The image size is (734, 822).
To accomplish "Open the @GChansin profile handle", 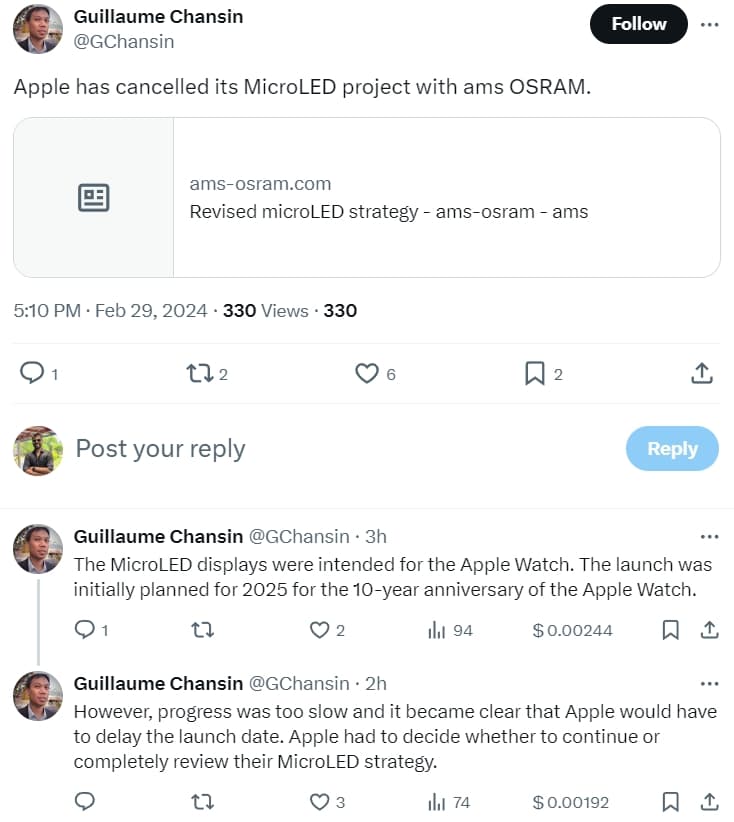I will [124, 41].
